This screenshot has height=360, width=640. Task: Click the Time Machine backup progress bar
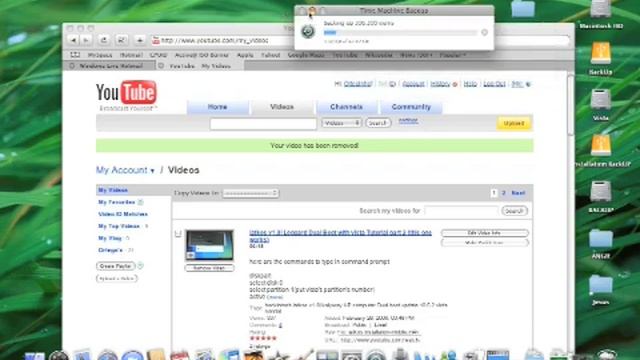tap(400, 33)
